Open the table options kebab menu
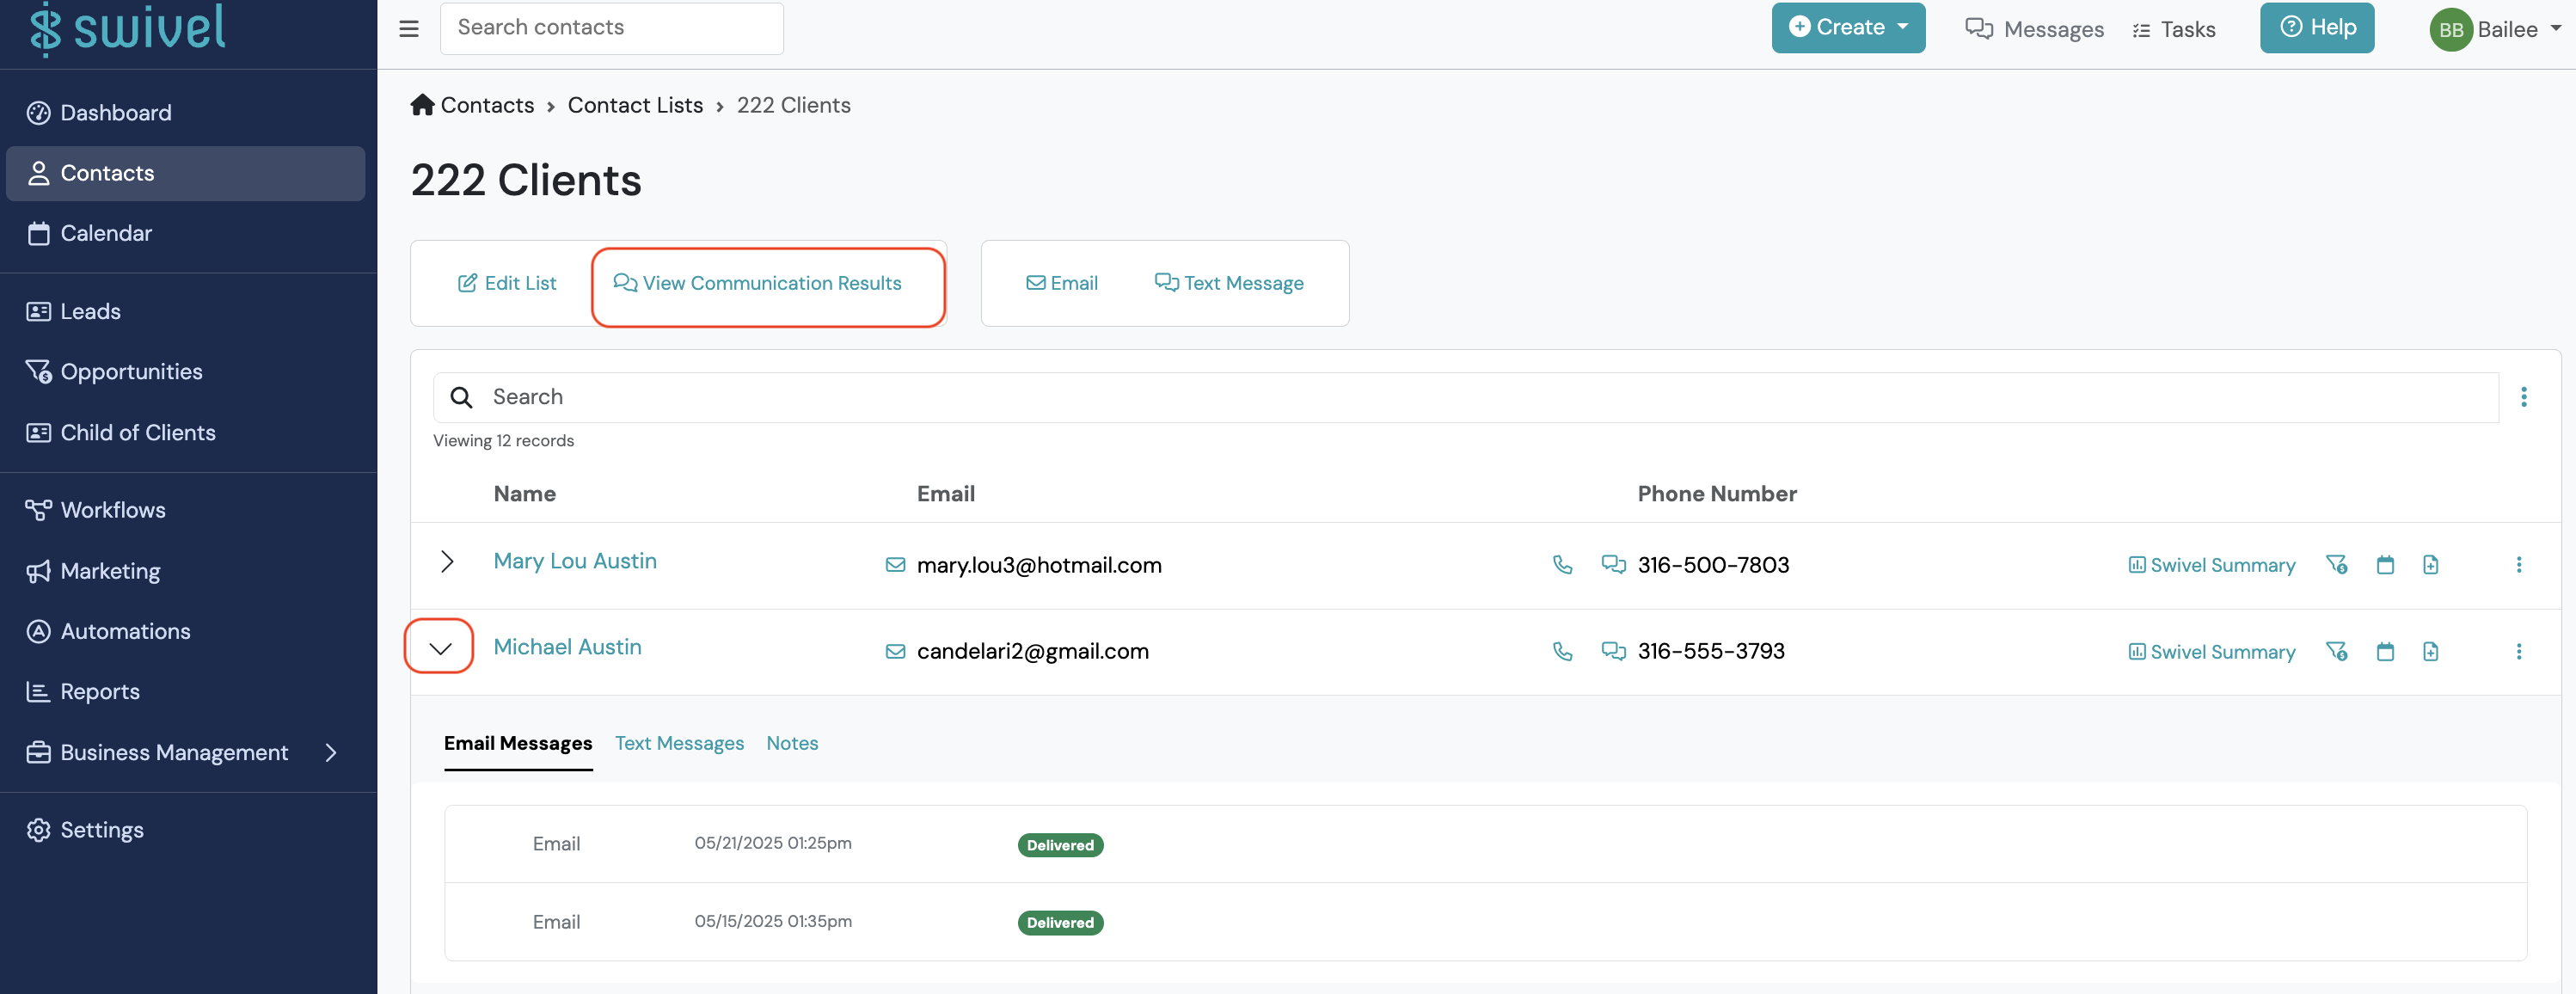The height and width of the screenshot is (994, 2576). (2524, 397)
